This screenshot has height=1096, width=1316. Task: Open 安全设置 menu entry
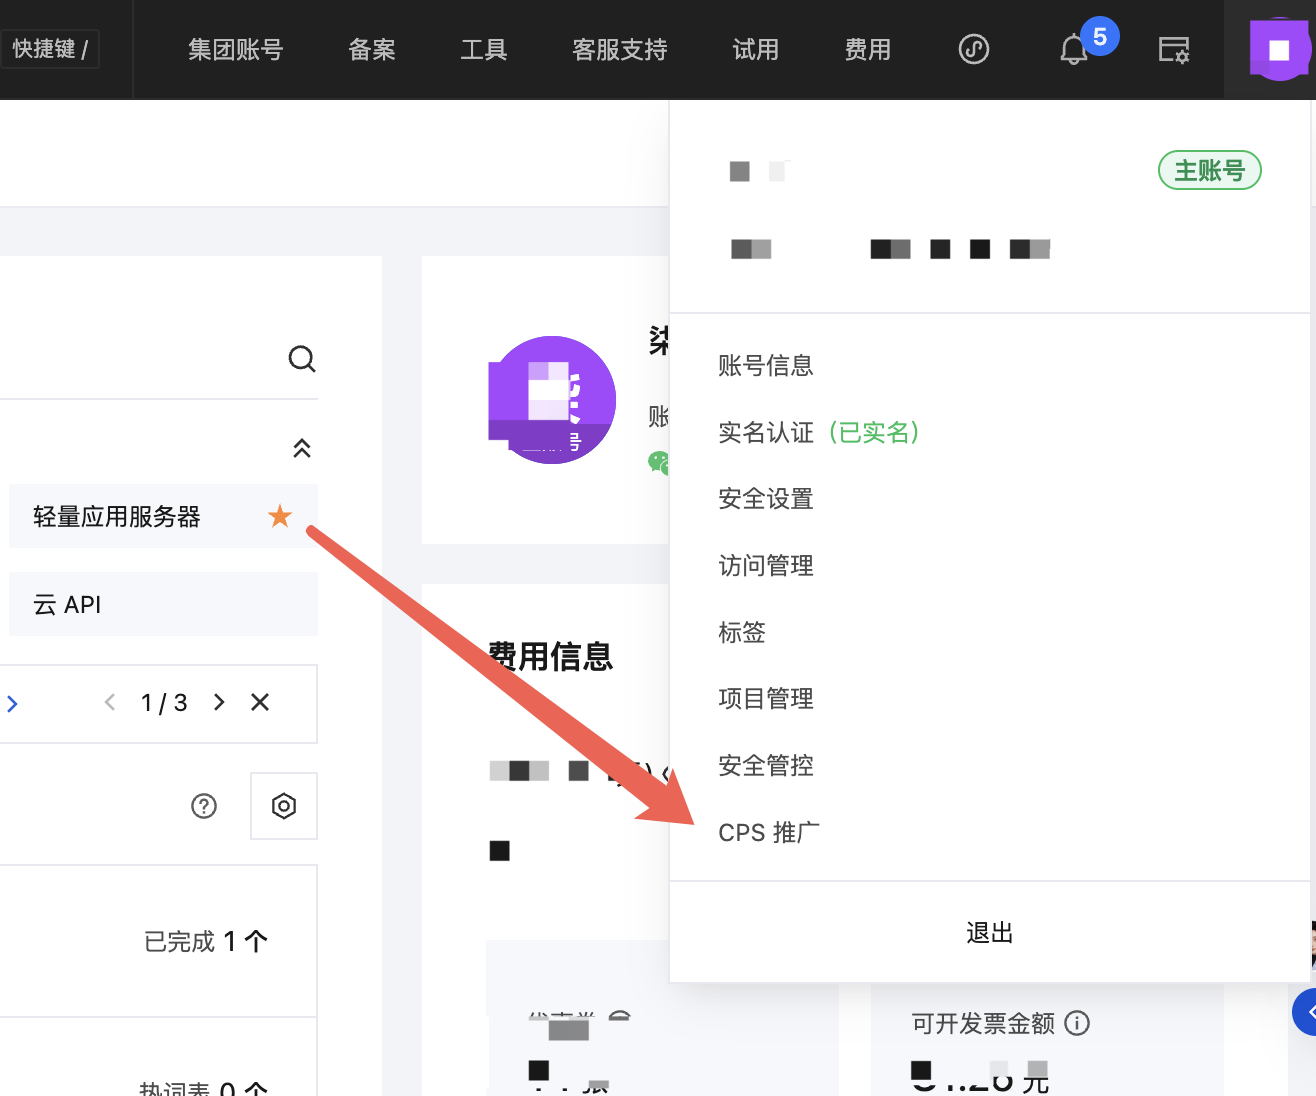coord(766,499)
